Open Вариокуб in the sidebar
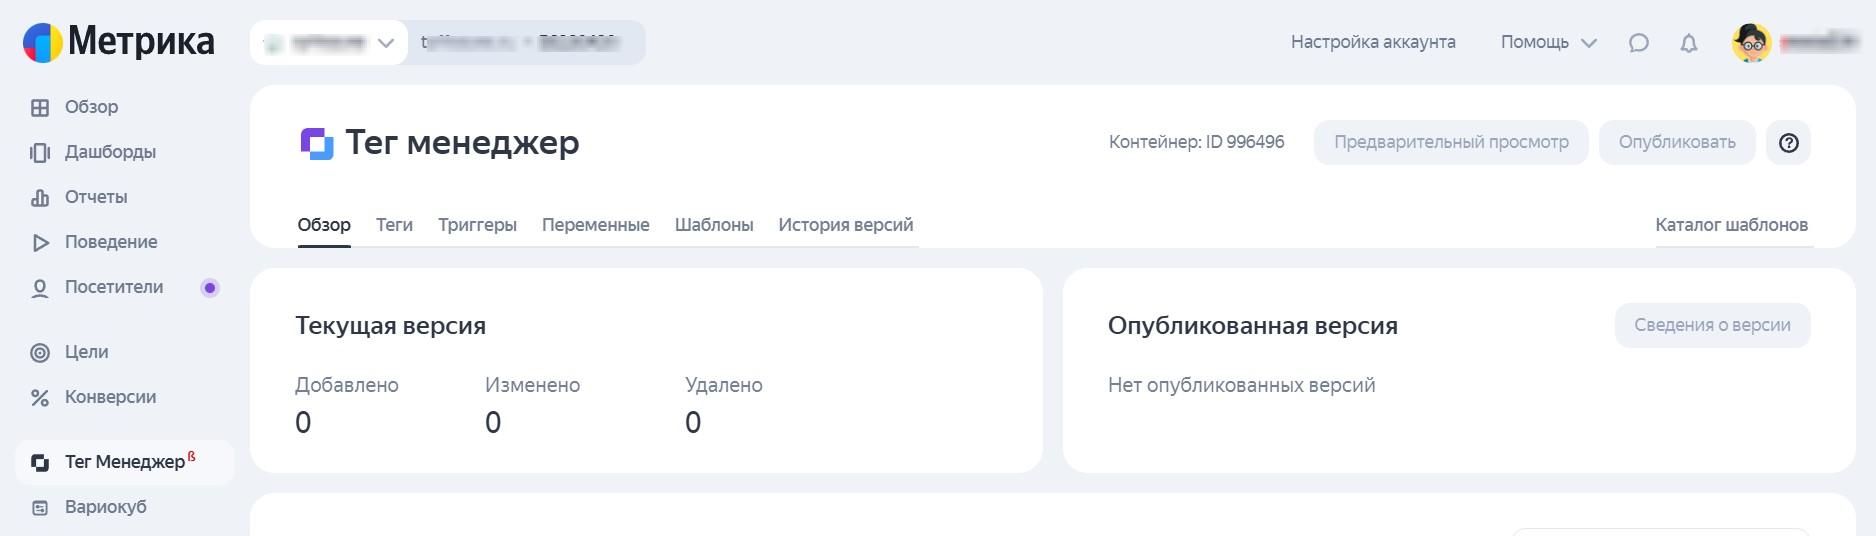The height and width of the screenshot is (536, 1876). point(105,507)
